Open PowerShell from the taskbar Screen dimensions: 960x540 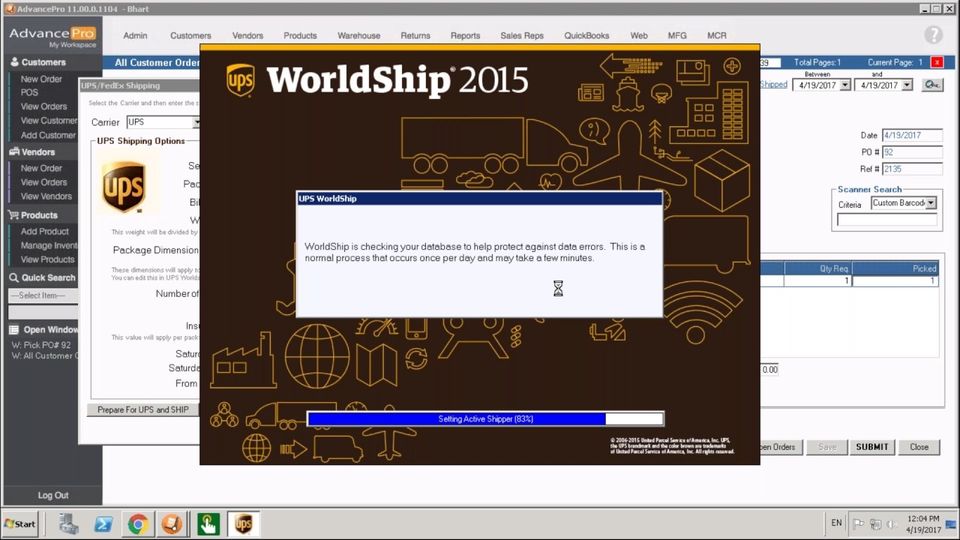[103, 524]
